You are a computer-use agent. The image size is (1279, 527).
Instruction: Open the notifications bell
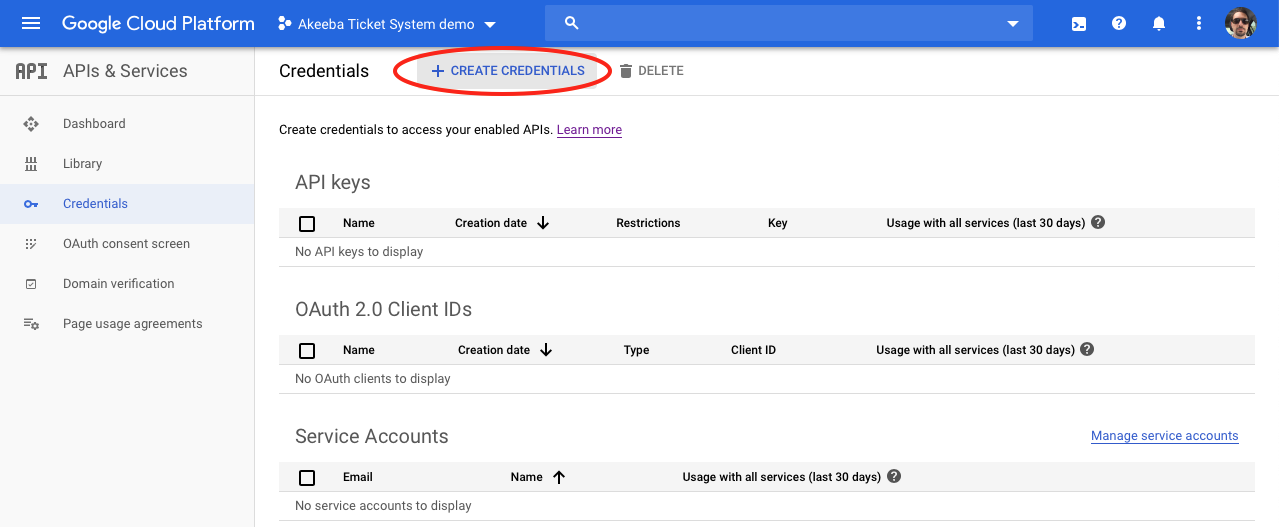point(1159,23)
